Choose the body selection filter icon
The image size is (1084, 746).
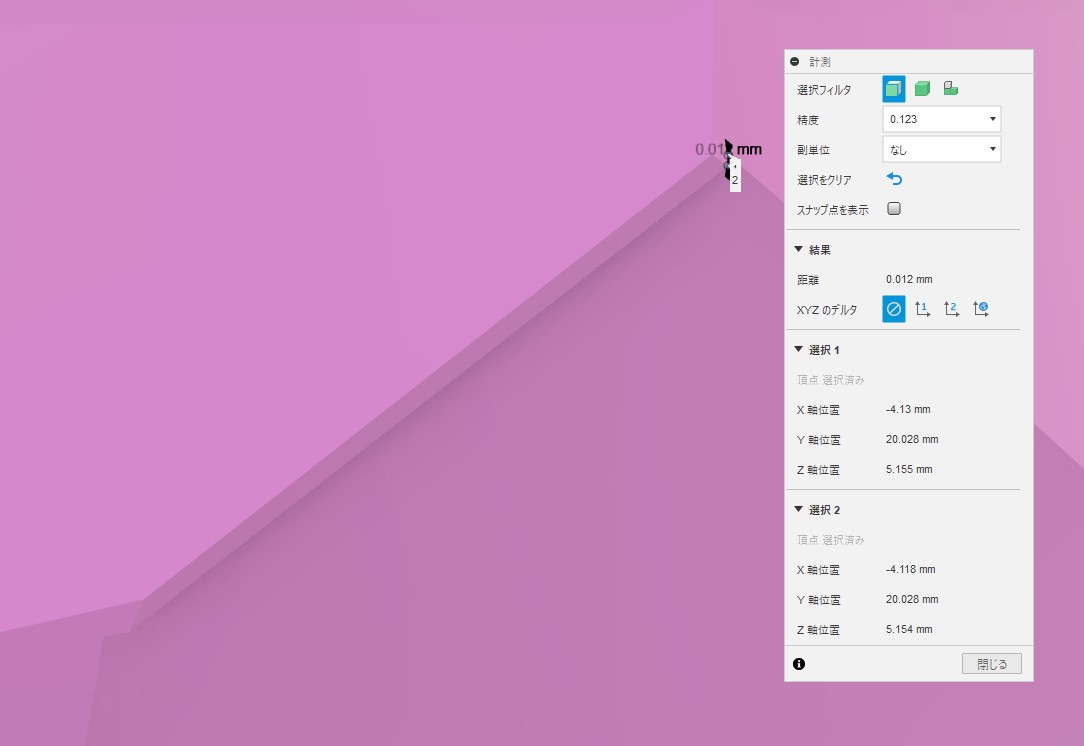(x=922, y=89)
